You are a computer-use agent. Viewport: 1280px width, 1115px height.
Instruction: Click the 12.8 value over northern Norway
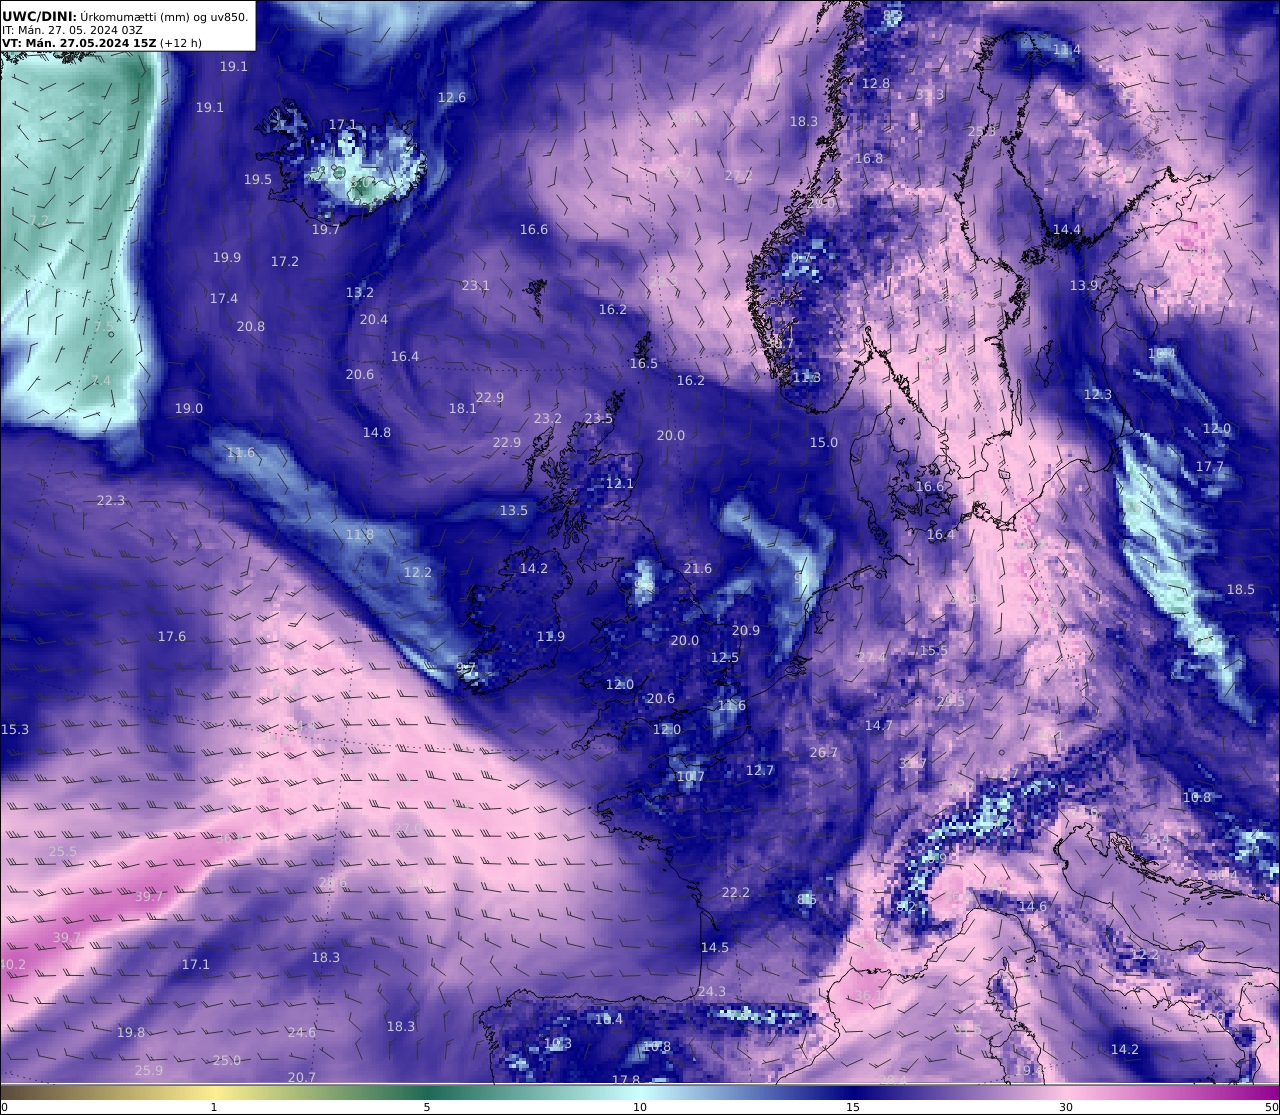click(876, 83)
